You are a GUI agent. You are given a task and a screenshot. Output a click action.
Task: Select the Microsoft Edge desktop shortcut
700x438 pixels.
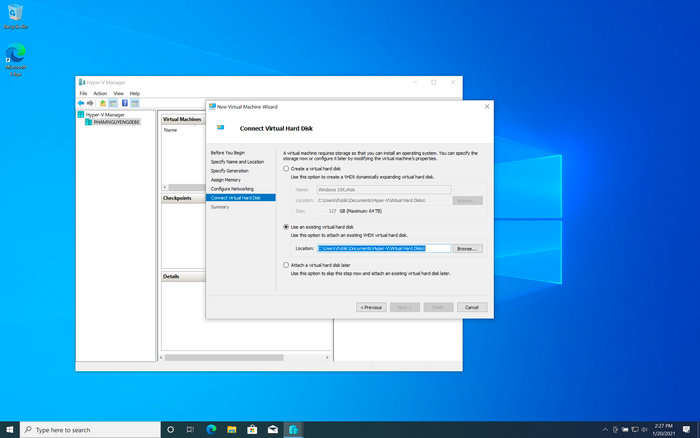pos(16,60)
